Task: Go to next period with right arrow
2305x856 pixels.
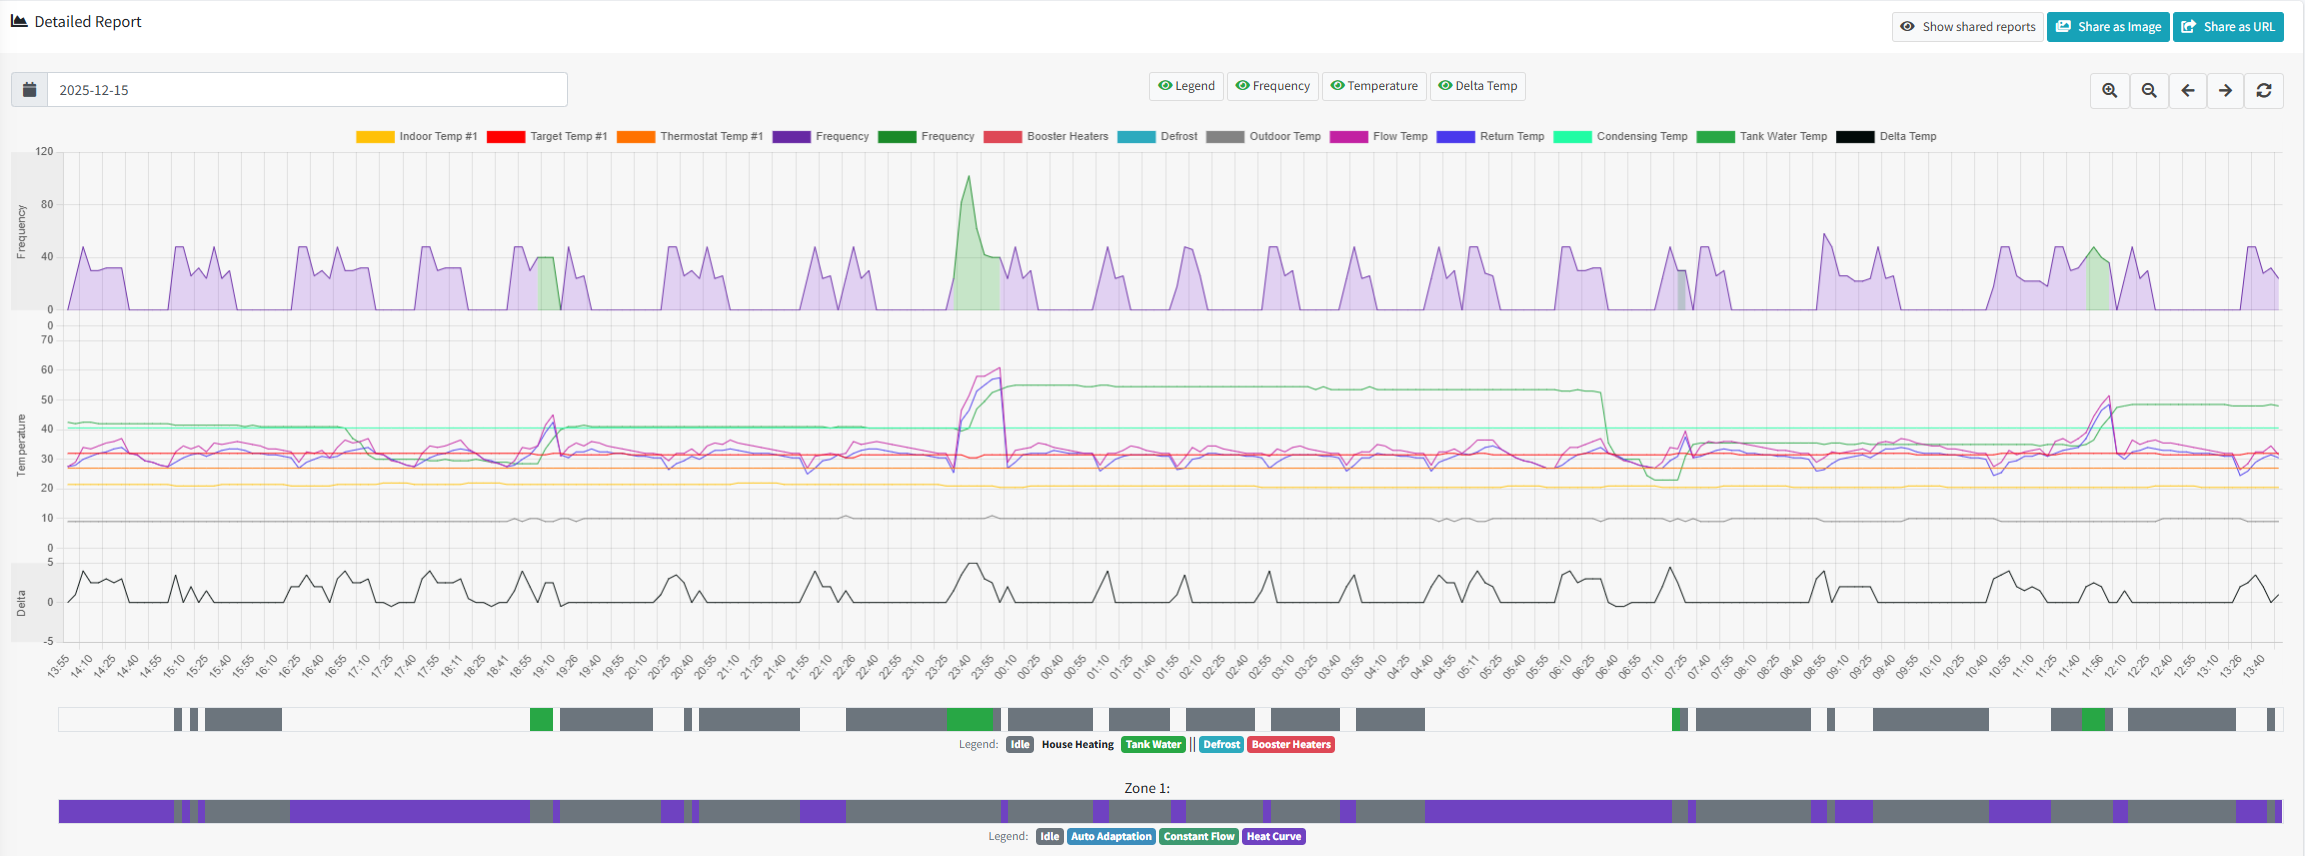Action: pos(2225,90)
